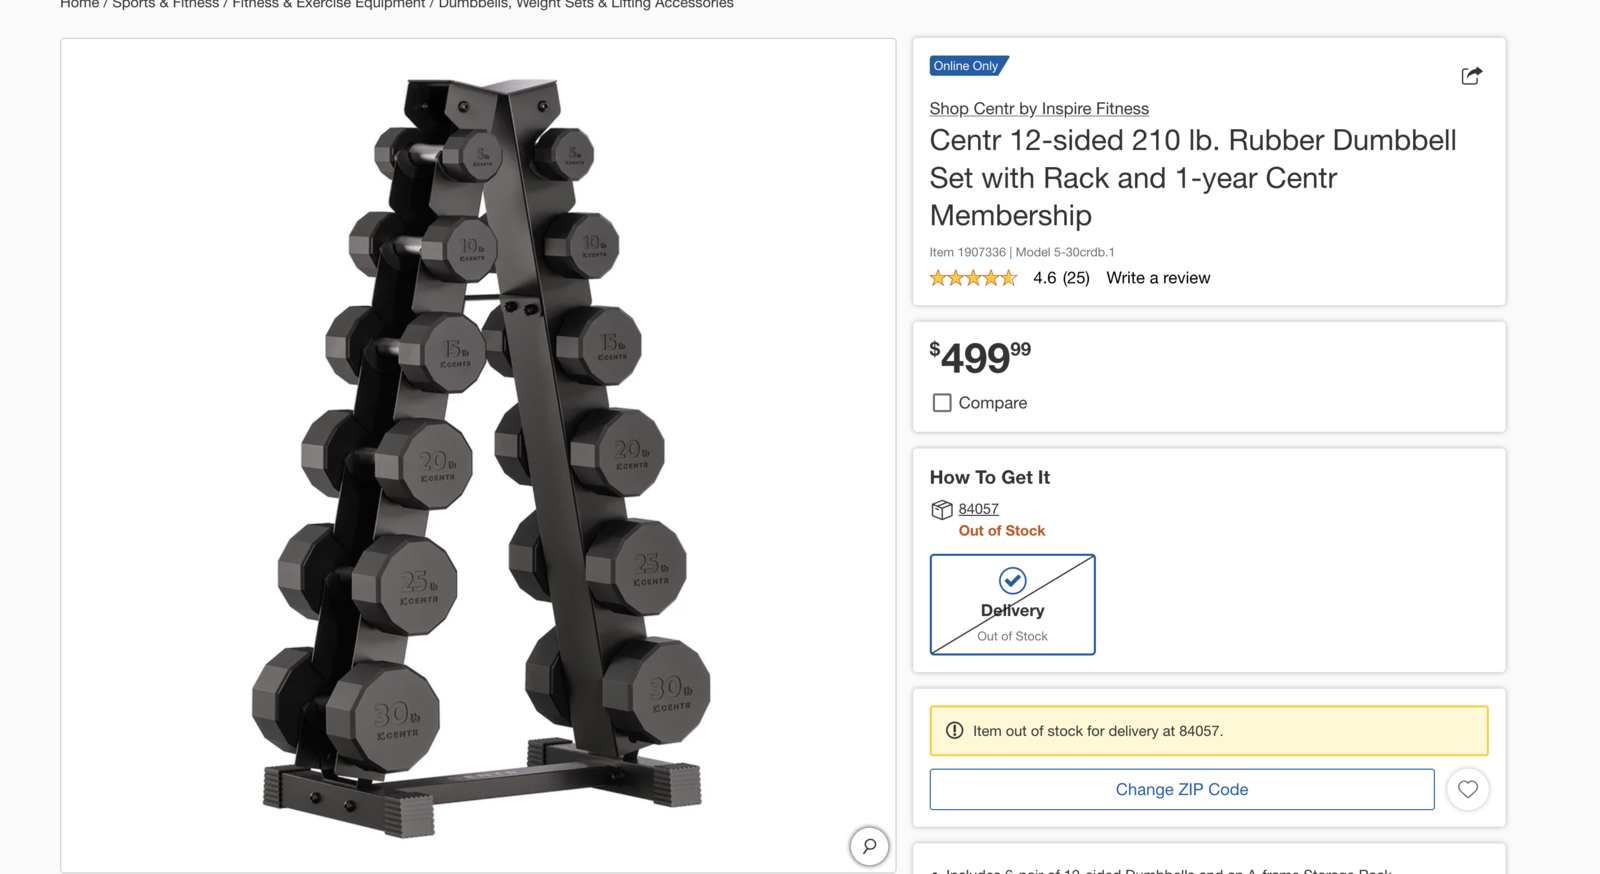Click the package icon next to ZIP 84057

(x=941, y=510)
